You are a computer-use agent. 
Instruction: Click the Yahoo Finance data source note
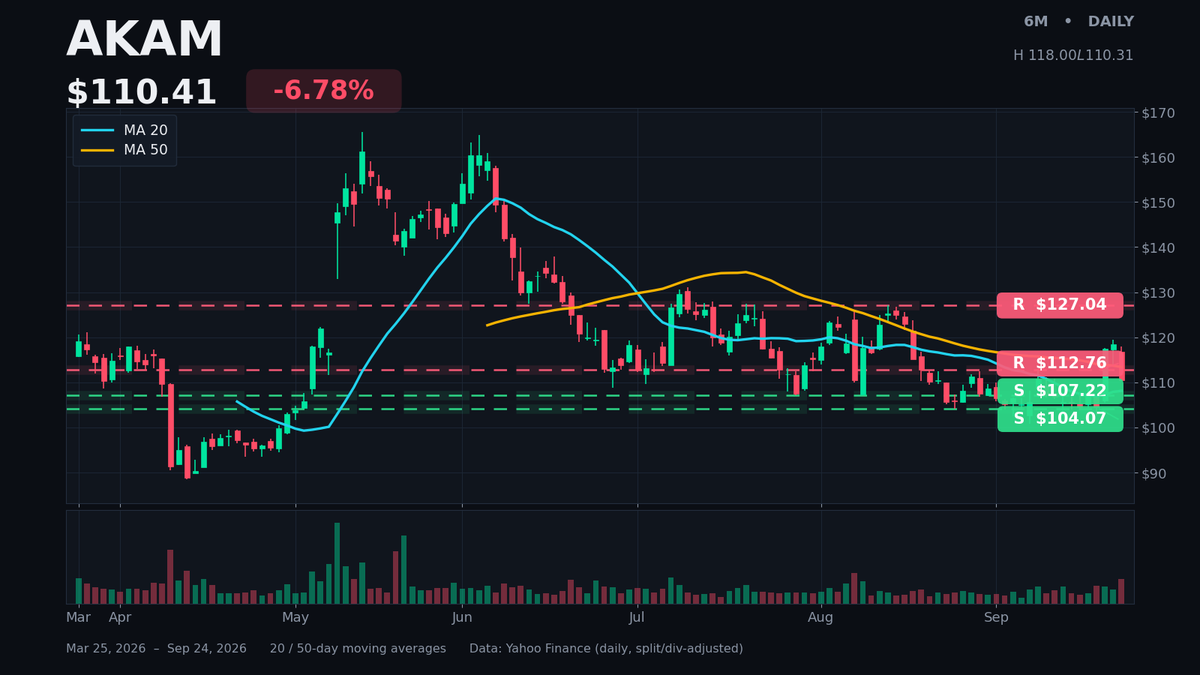(606, 649)
